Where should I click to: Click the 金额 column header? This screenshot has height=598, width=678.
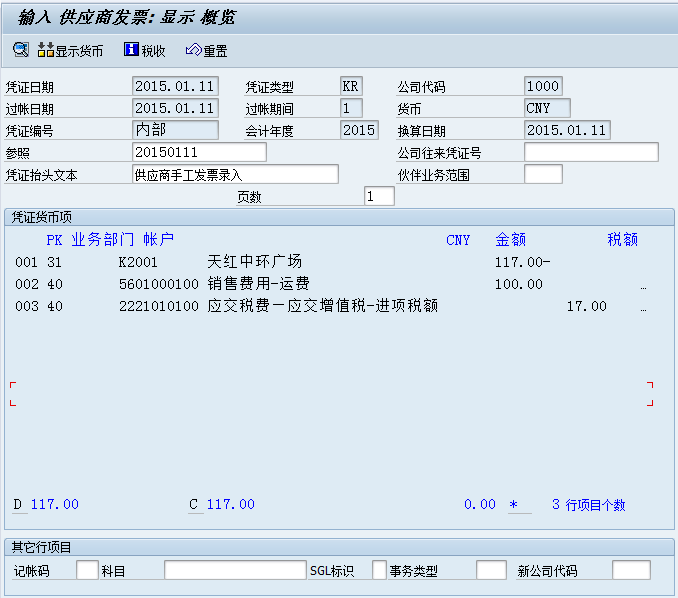[x=510, y=240]
